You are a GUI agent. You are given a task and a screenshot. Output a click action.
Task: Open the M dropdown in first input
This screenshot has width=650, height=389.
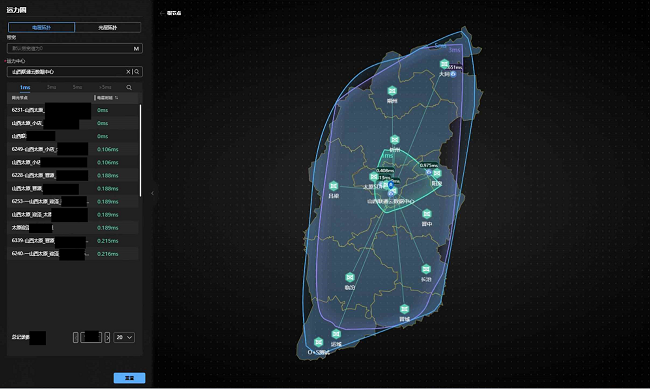pos(136,49)
